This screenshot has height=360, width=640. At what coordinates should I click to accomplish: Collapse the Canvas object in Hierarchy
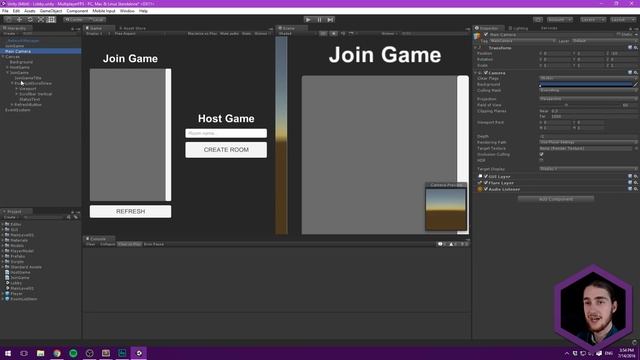3,57
